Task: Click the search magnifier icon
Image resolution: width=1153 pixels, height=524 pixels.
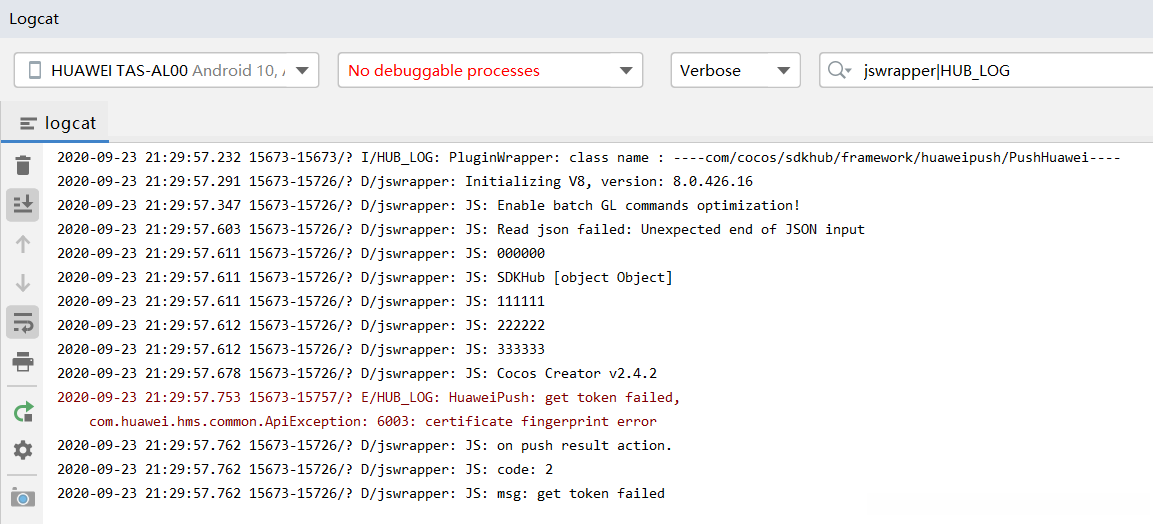Action: point(840,70)
